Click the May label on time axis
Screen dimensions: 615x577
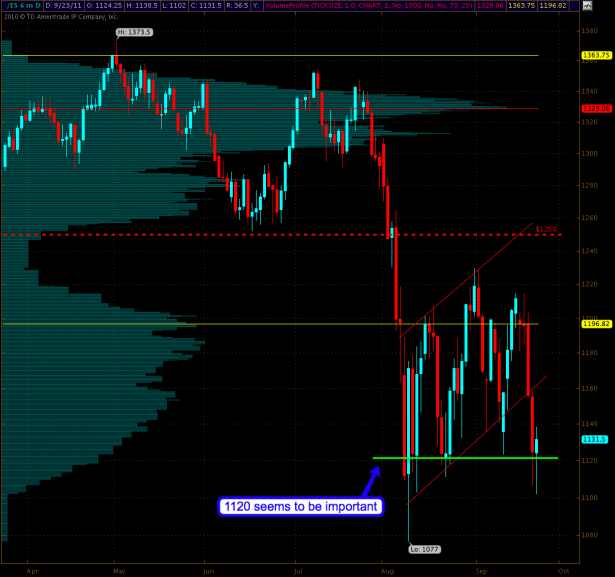[x=119, y=571]
